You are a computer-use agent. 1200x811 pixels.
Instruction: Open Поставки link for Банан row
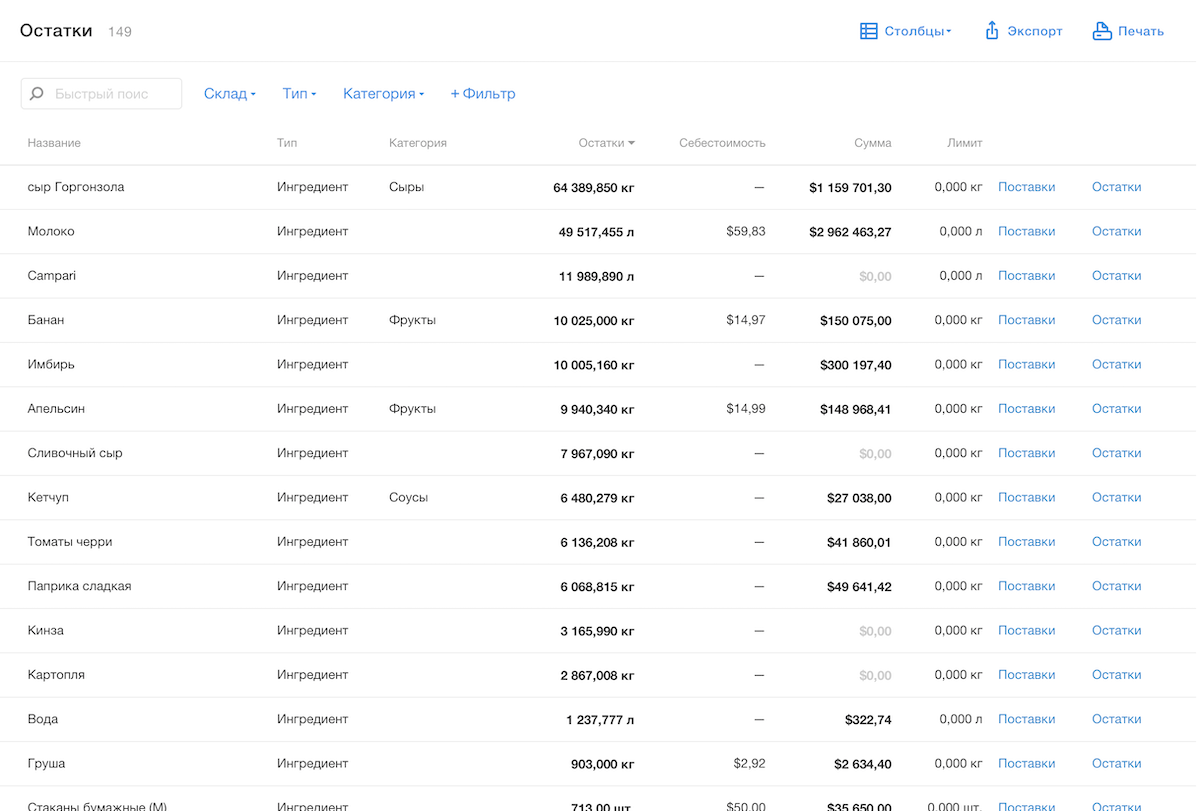point(1026,320)
